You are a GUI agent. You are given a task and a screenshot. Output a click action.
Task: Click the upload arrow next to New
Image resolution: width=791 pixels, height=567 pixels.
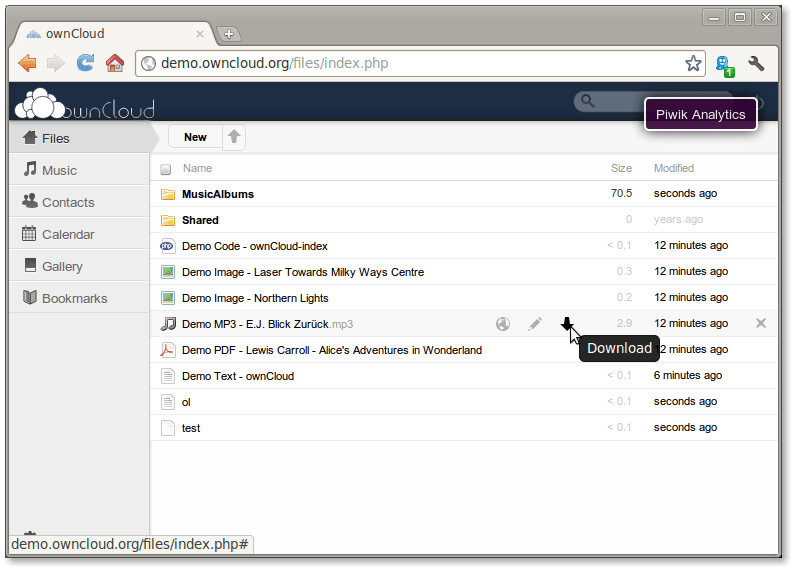(x=234, y=137)
